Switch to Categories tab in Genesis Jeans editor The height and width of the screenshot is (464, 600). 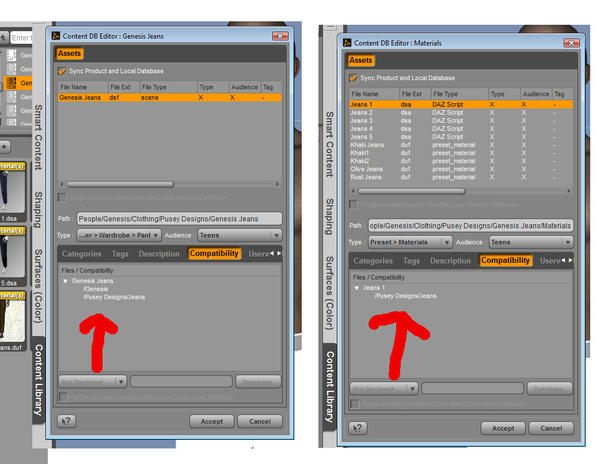point(82,254)
